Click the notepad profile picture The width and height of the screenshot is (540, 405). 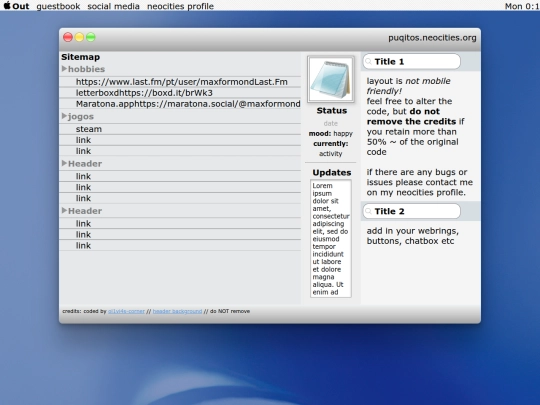[x=331, y=79]
